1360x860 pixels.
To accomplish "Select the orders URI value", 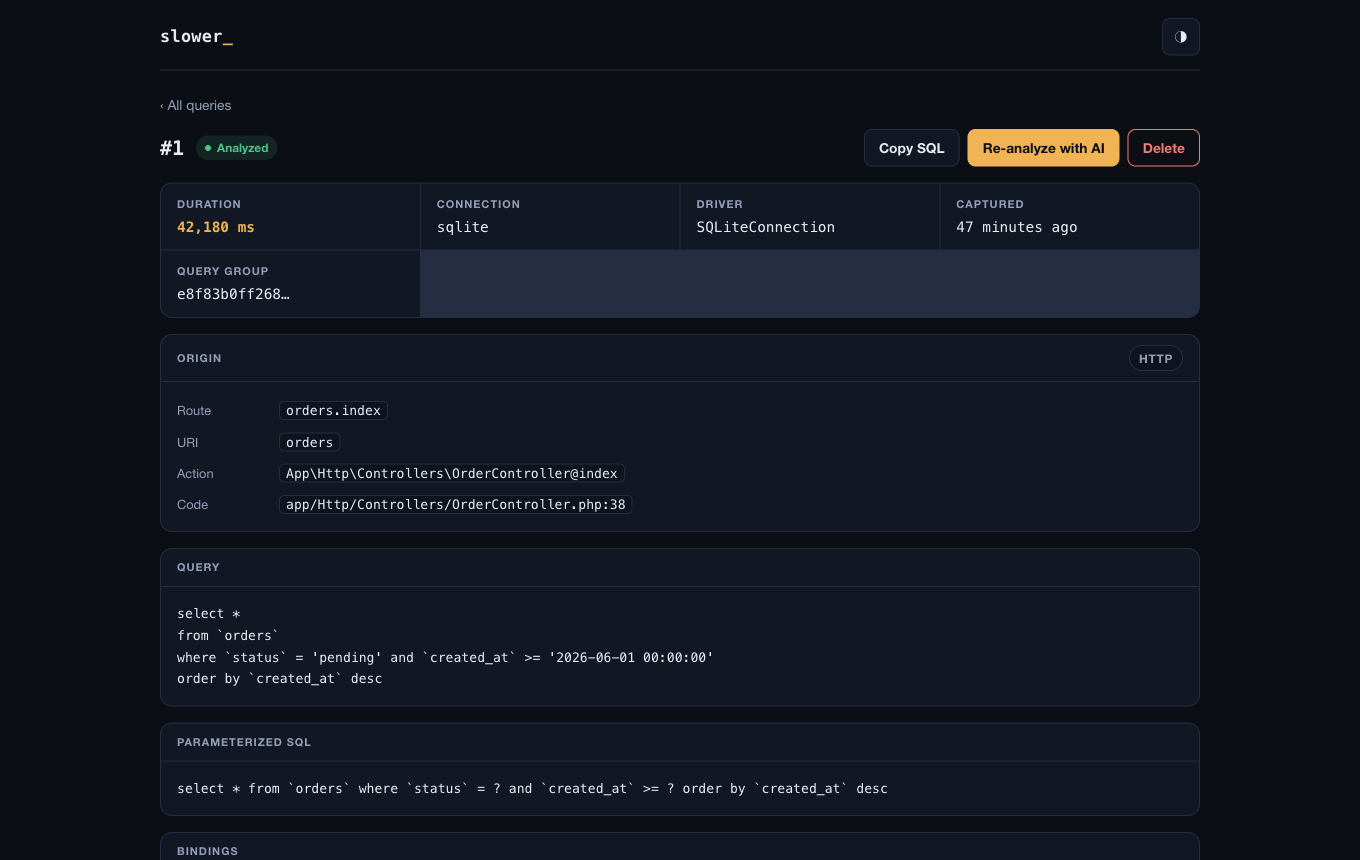I will [309, 442].
